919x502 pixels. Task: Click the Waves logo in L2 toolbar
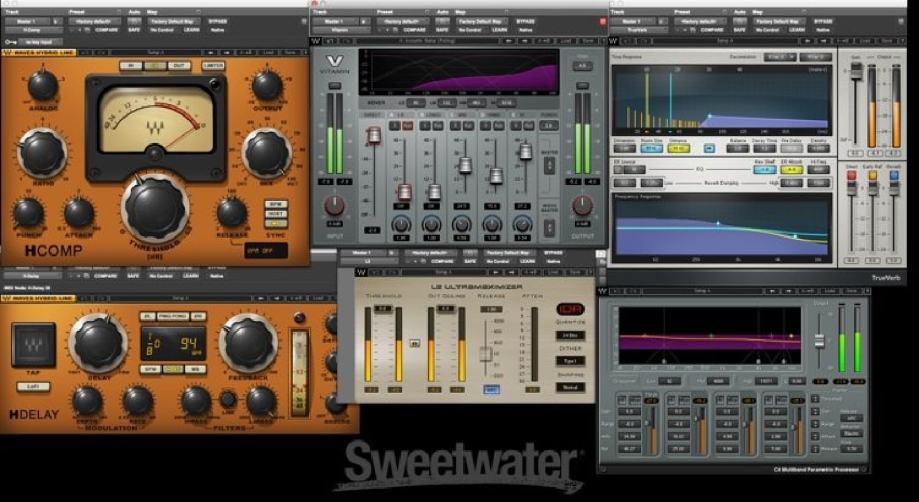[x=360, y=272]
